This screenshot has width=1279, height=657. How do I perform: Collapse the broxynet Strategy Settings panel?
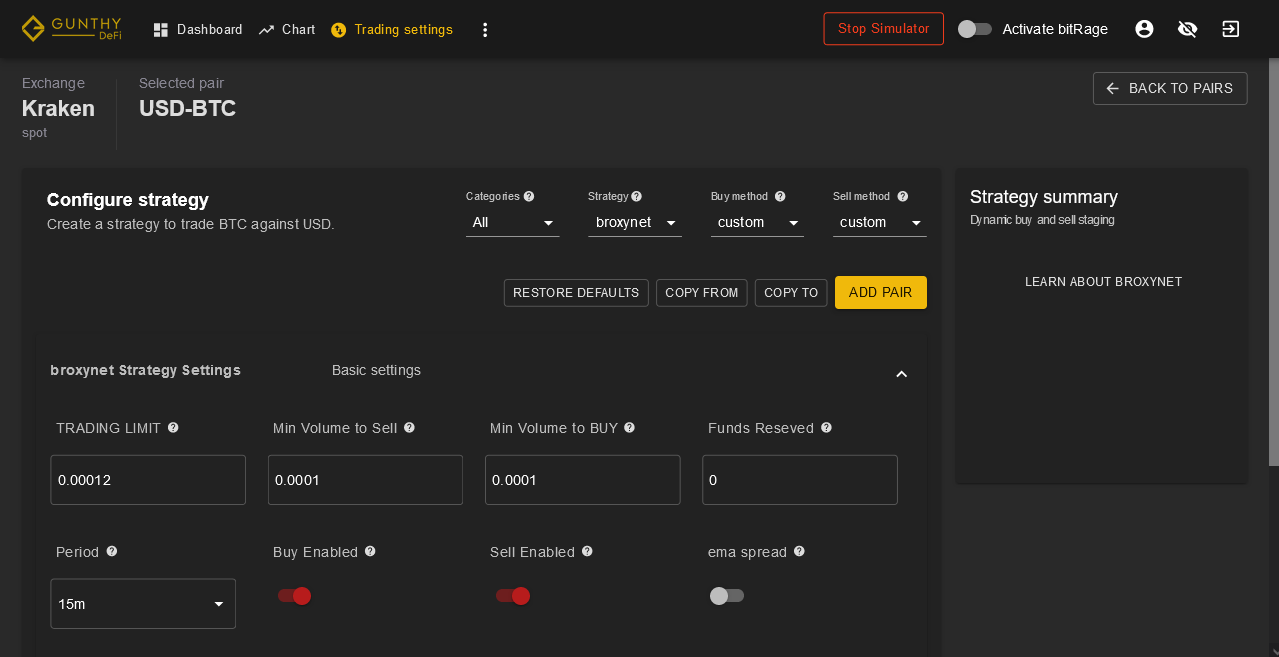[901, 374]
